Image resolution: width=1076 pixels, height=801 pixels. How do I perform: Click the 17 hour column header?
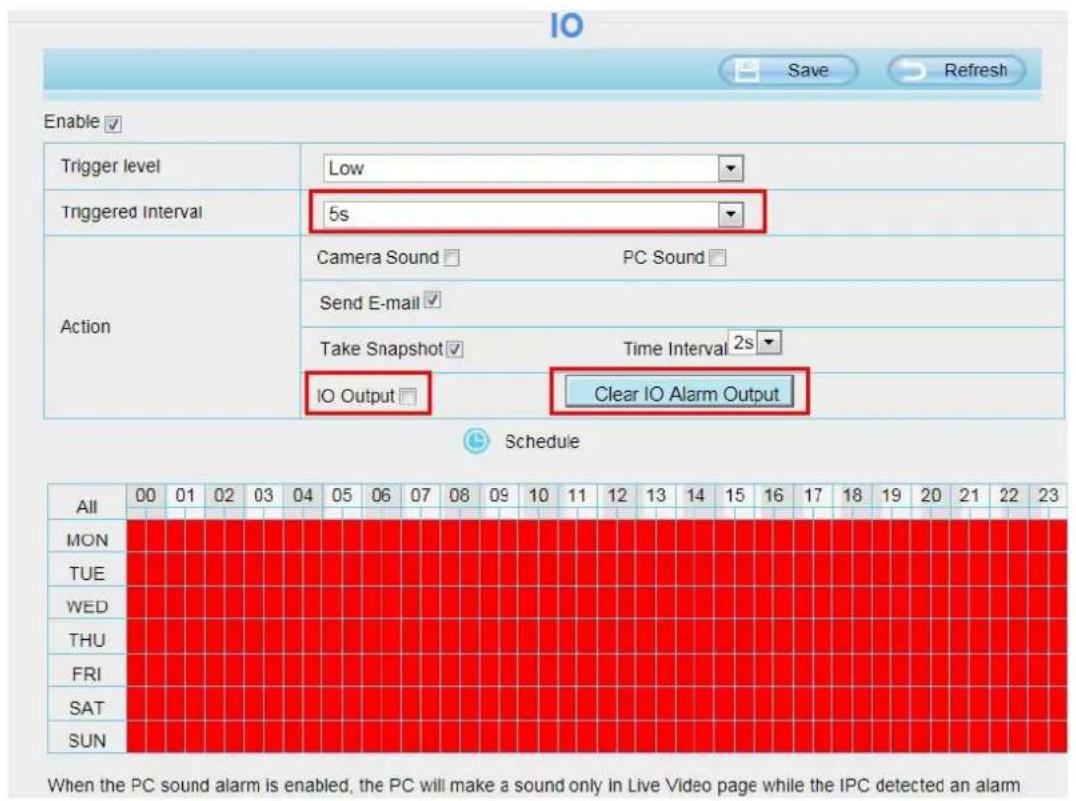pyautogui.click(x=812, y=496)
